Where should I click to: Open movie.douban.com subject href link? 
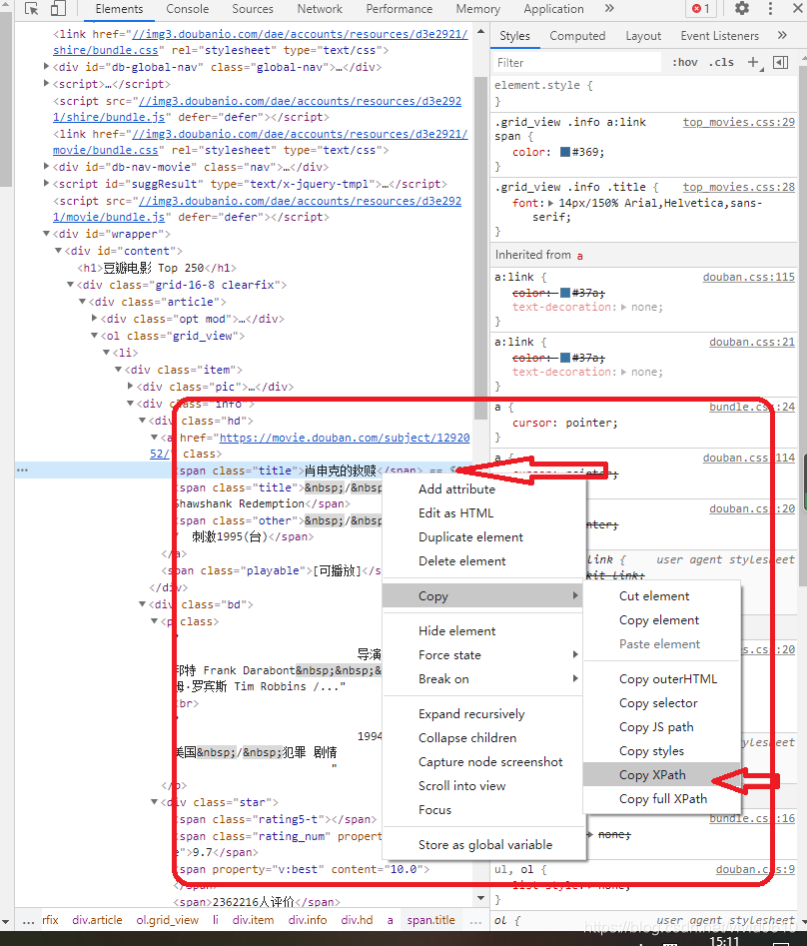(x=344, y=438)
